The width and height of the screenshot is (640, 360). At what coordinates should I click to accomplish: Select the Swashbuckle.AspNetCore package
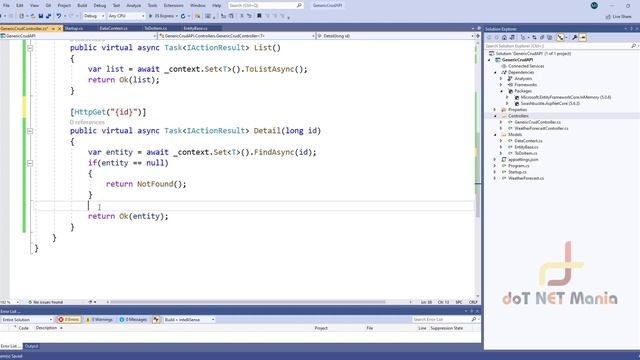550,104
